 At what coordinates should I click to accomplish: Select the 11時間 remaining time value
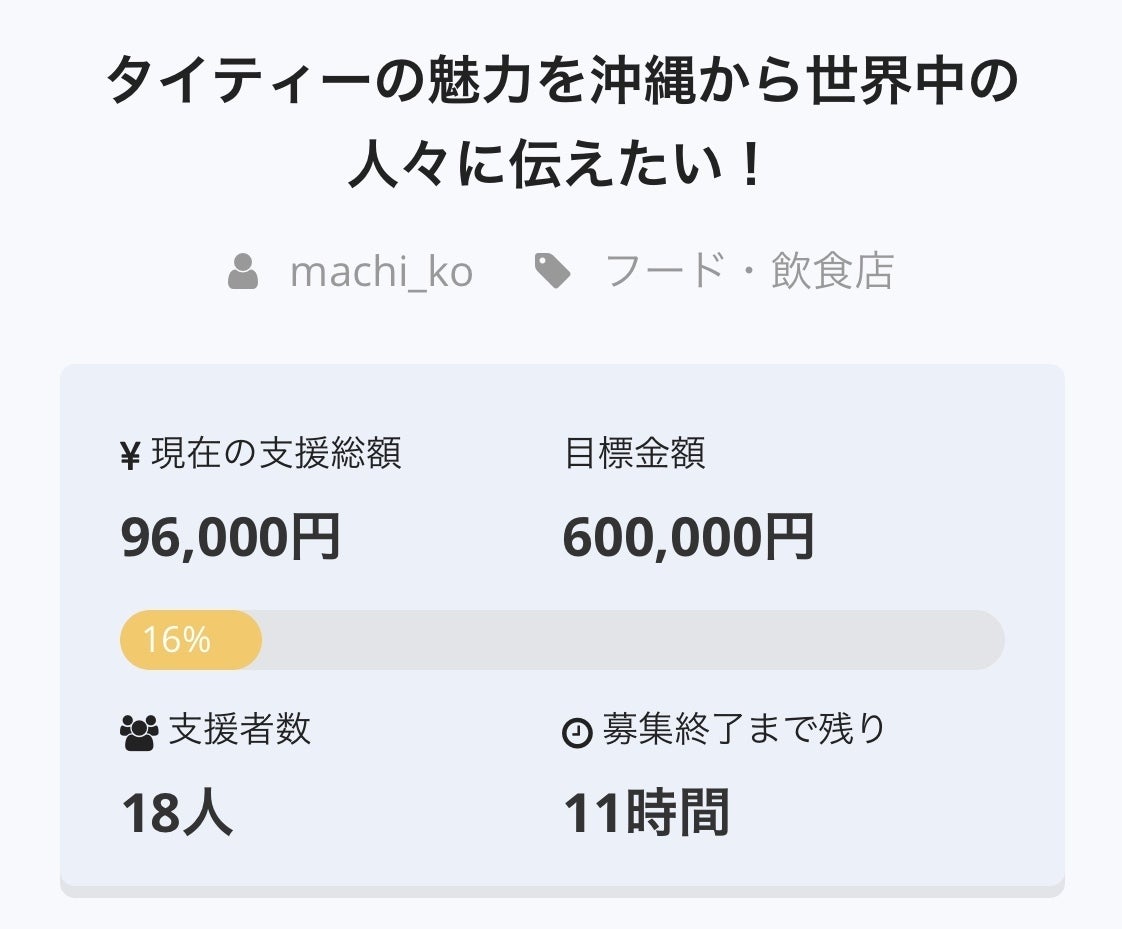coord(646,813)
